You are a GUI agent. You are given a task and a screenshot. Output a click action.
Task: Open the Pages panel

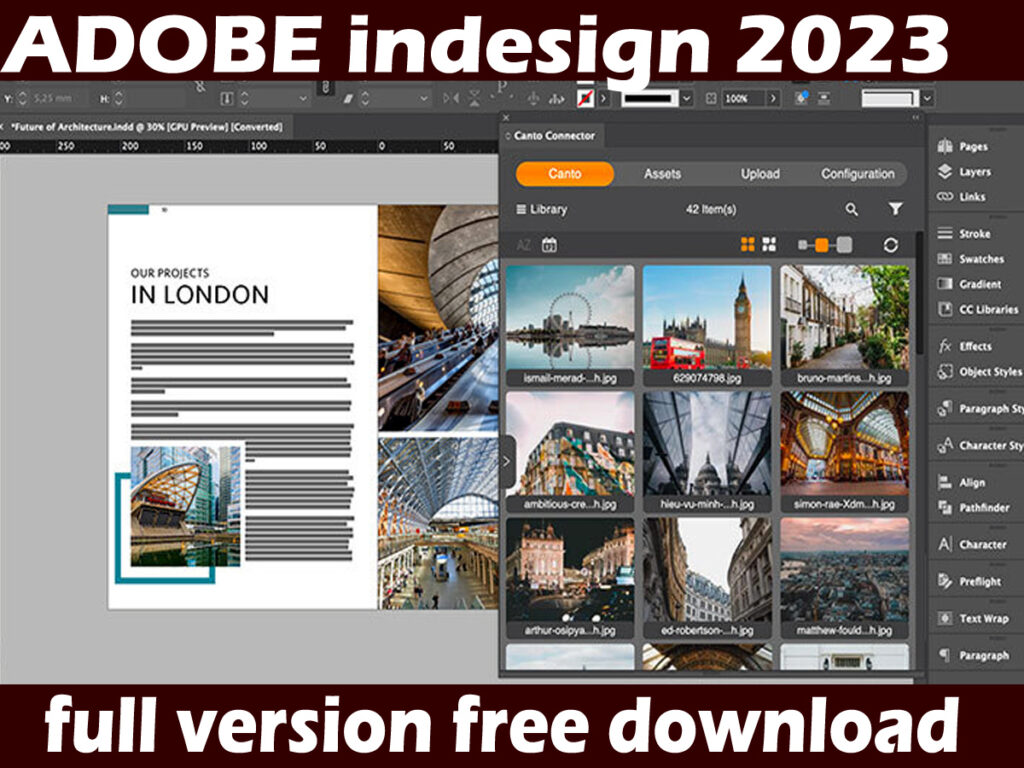(968, 146)
